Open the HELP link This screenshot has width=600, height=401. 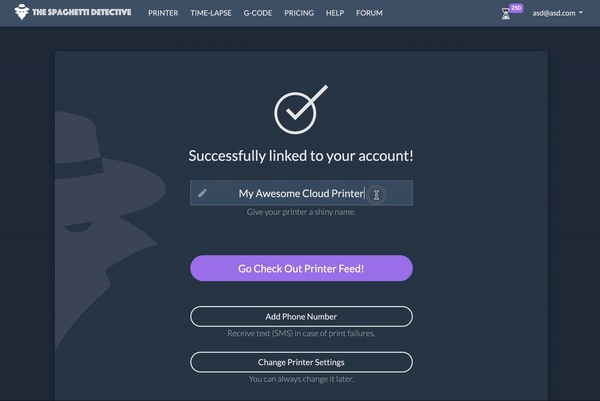point(335,13)
